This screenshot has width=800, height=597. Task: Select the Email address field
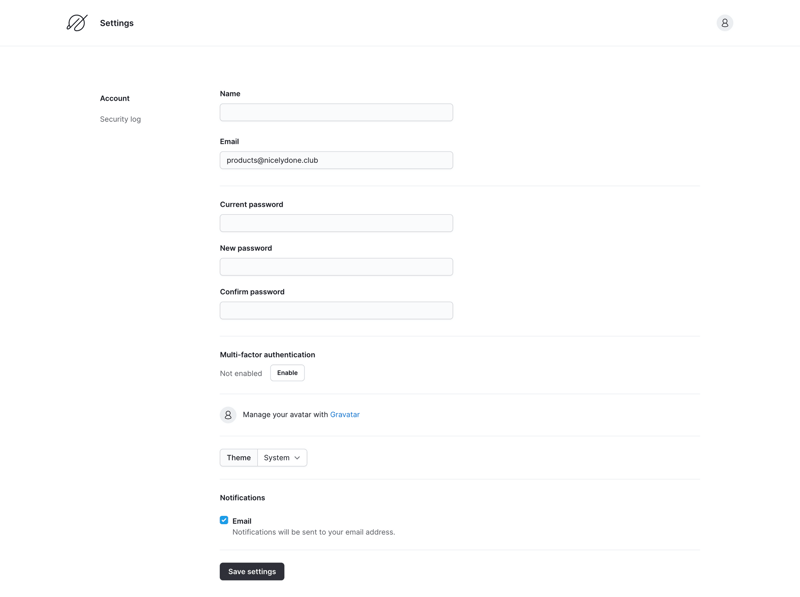click(x=335, y=159)
